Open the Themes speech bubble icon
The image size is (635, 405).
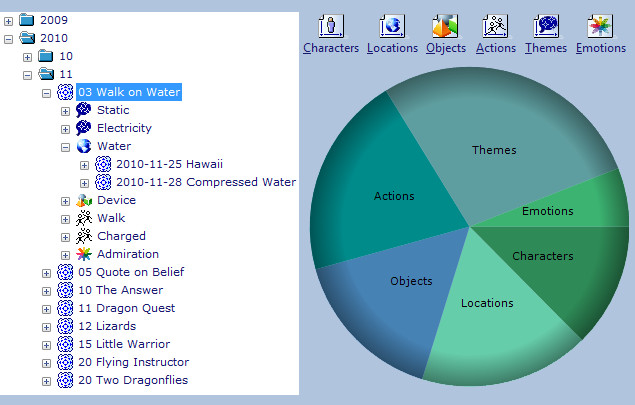pyautogui.click(x=546, y=26)
